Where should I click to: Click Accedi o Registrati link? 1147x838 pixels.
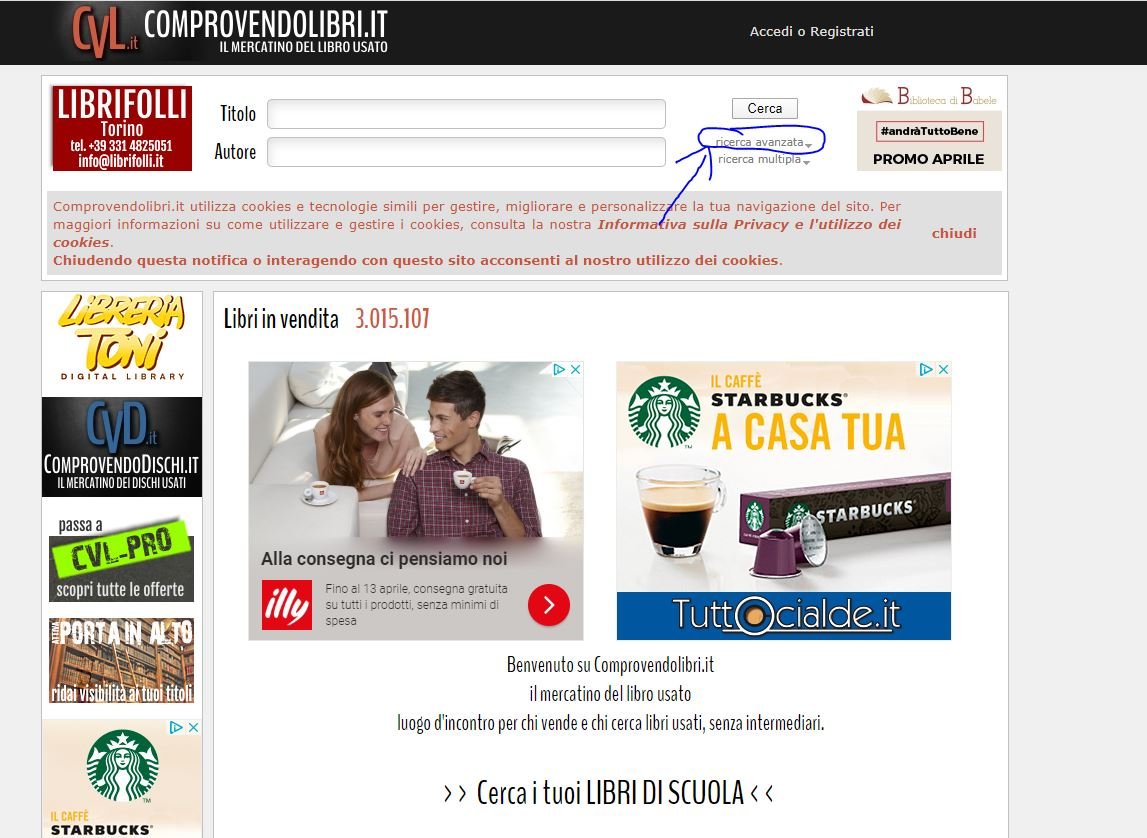tap(811, 31)
